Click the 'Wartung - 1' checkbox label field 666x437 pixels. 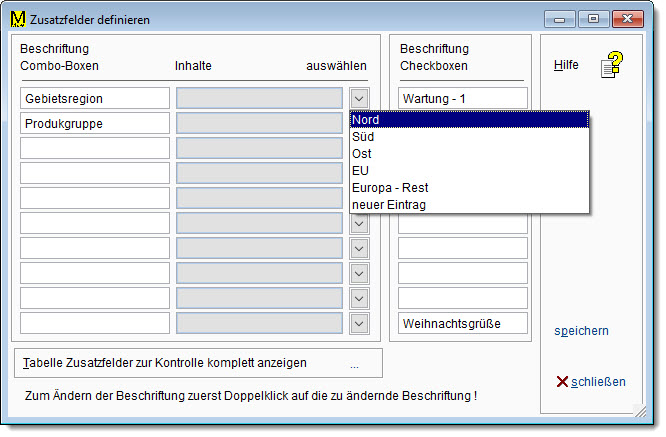point(462,98)
